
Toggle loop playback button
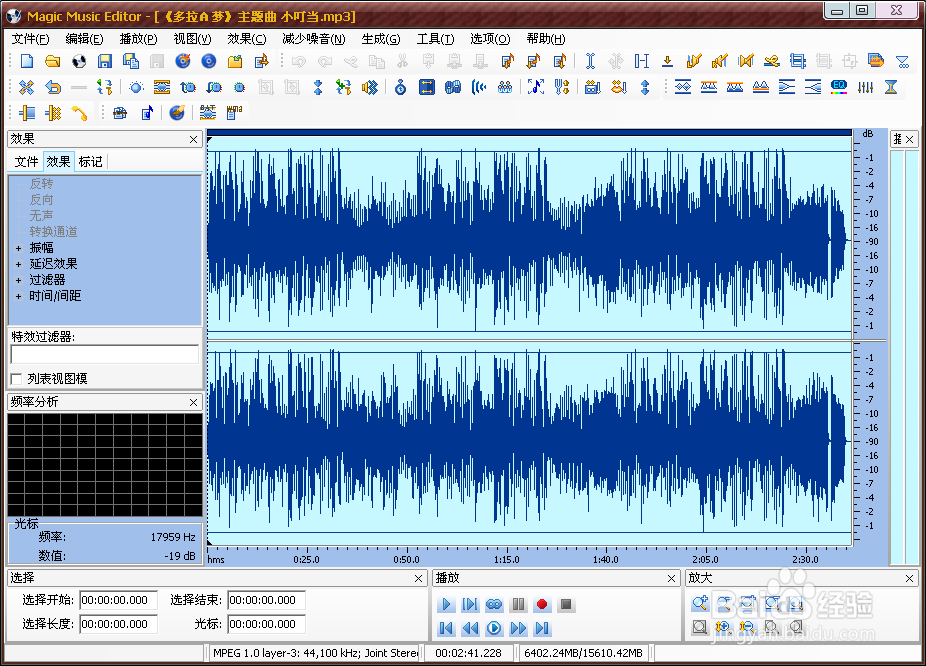[x=494, y=604]
